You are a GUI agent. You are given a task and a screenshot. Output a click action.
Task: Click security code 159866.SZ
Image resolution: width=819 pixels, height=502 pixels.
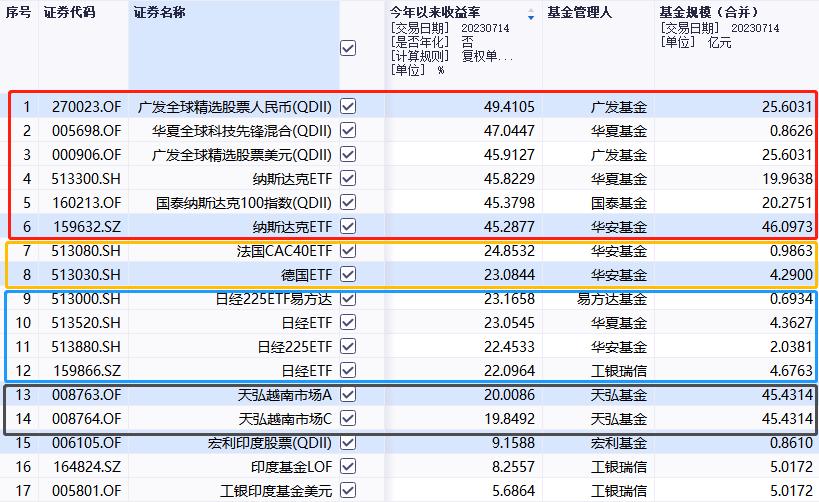pos(87,371)
